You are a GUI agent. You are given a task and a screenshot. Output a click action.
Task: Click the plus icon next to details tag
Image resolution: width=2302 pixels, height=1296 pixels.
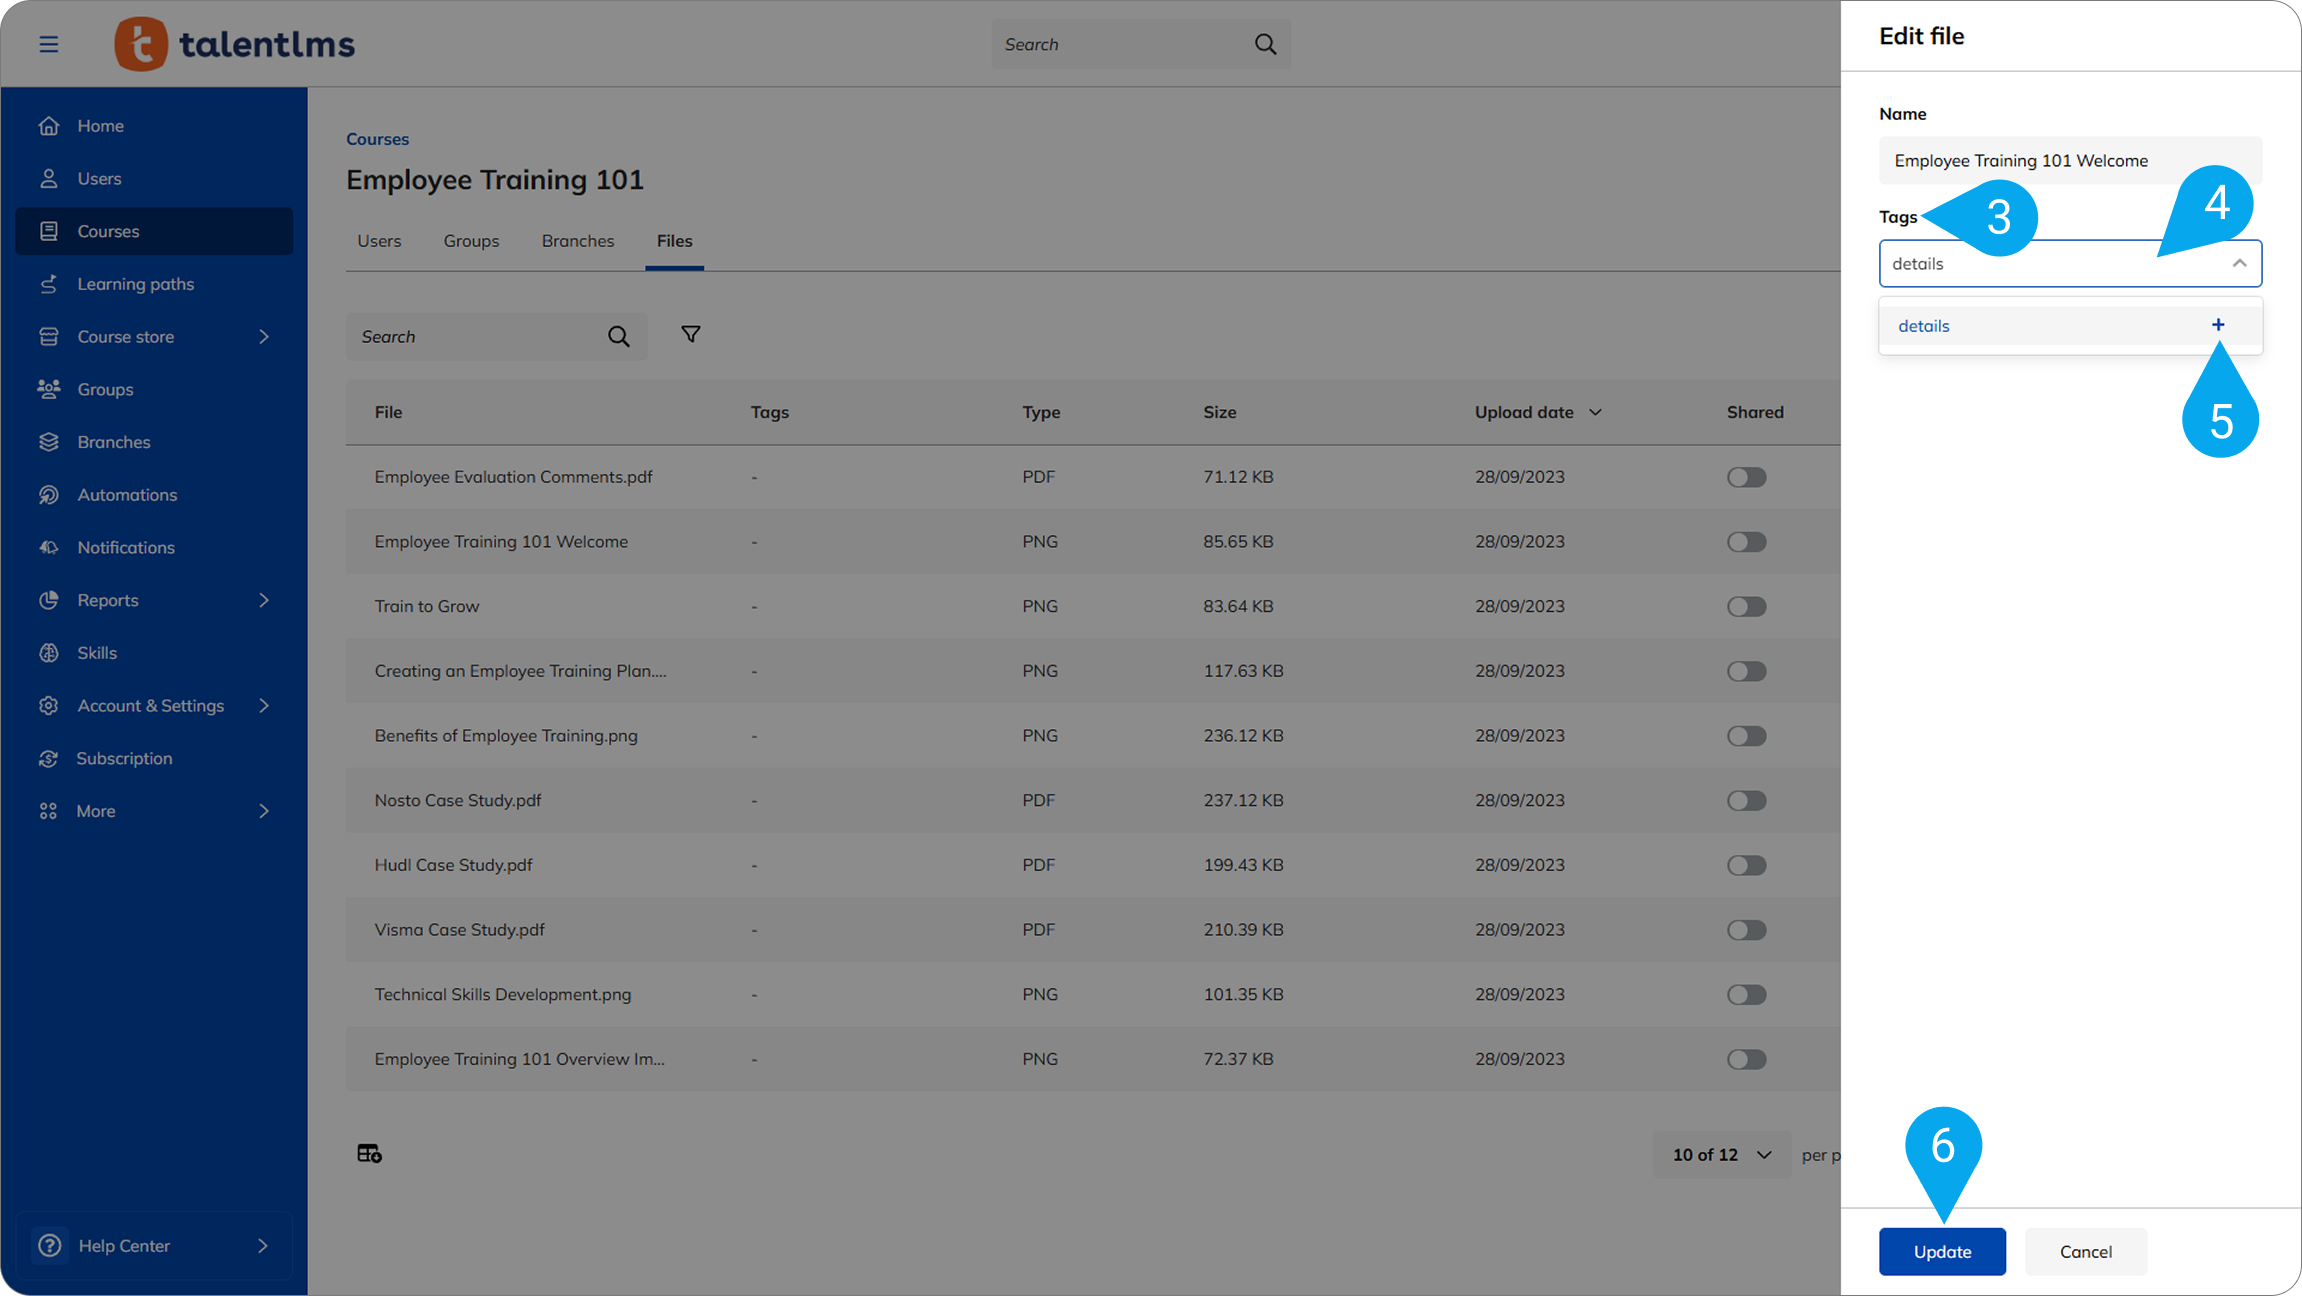tap(2218, 325)
